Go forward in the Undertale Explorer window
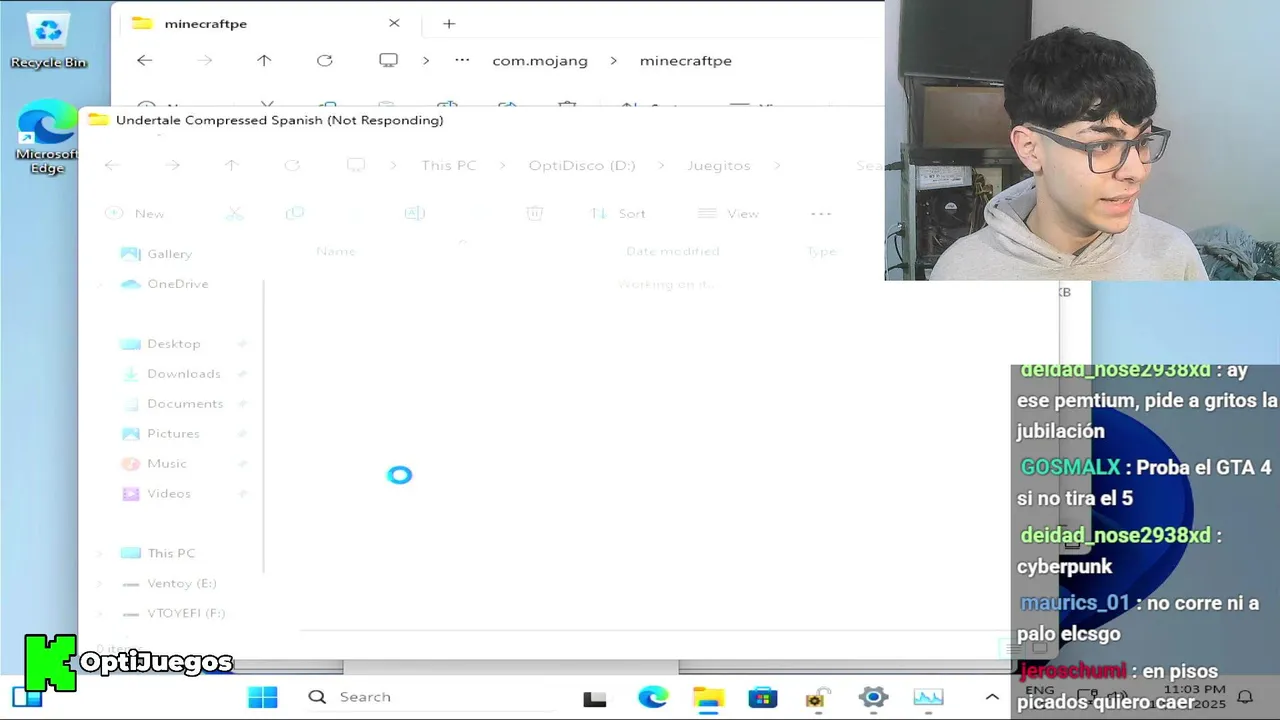This screenshot has width=1280, height=720. click(172, 165)
